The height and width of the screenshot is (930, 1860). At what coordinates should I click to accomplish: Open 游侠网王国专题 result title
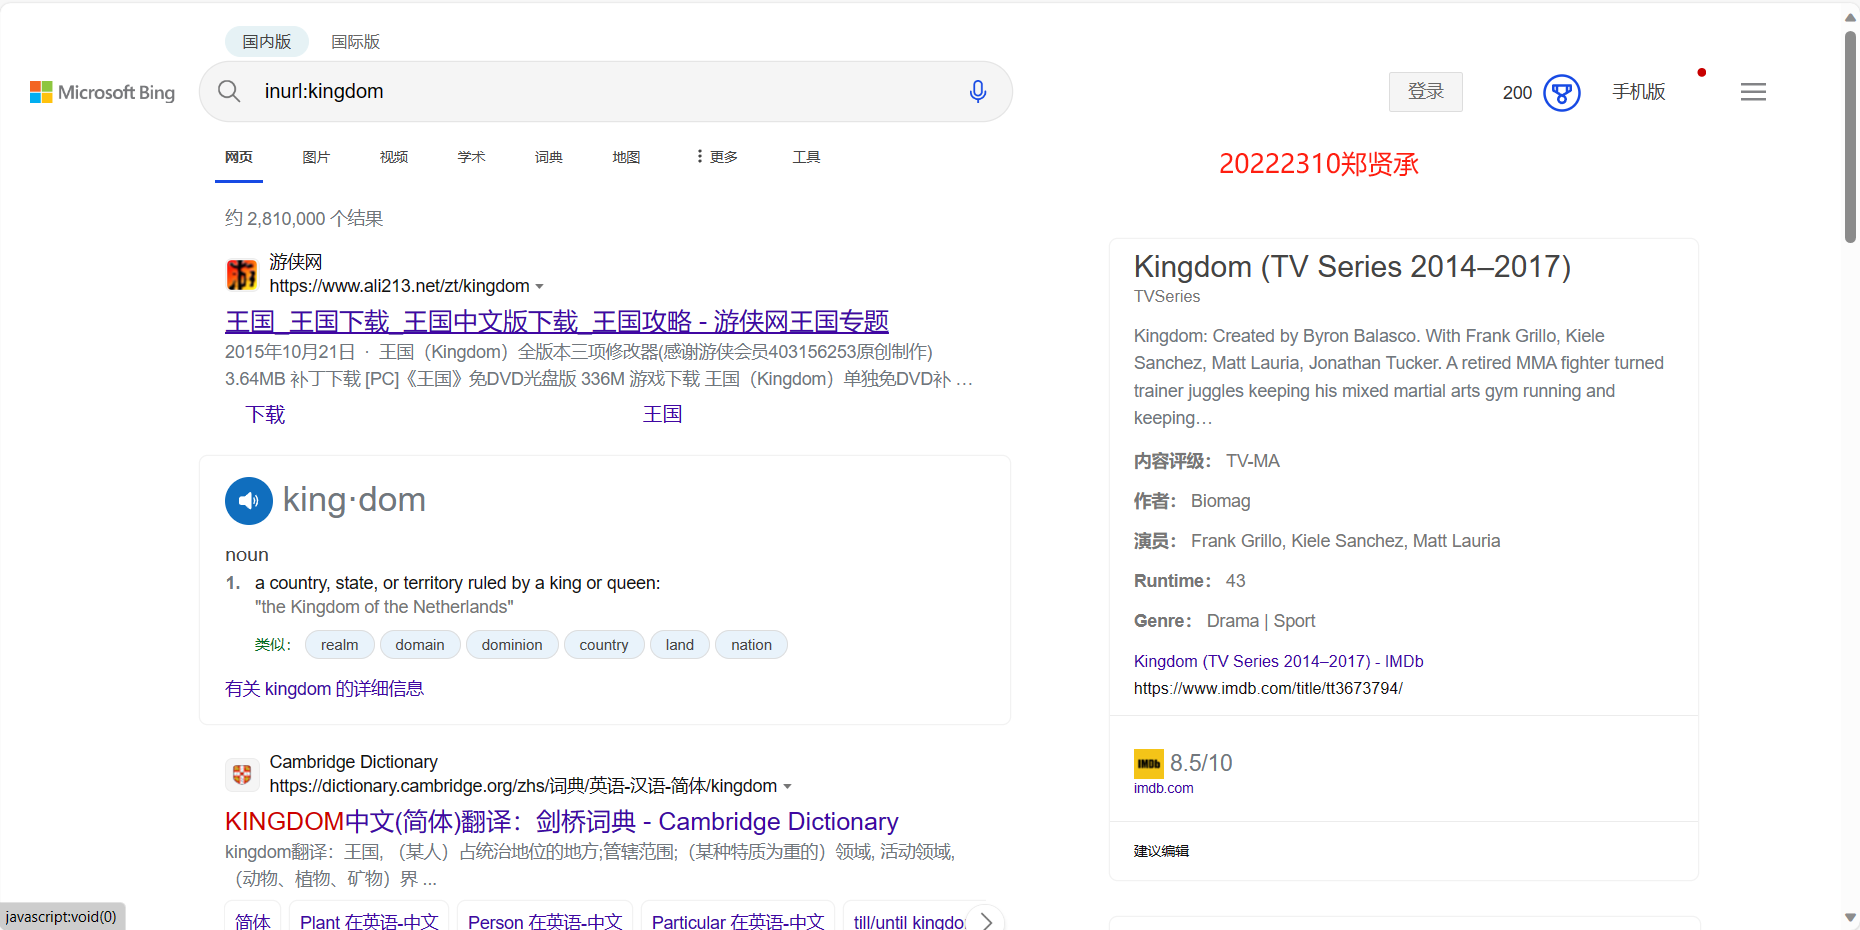[557, 321]
